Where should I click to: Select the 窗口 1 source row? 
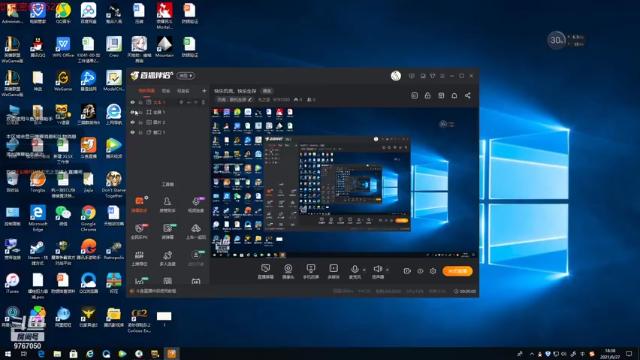(x=168, y=133)
